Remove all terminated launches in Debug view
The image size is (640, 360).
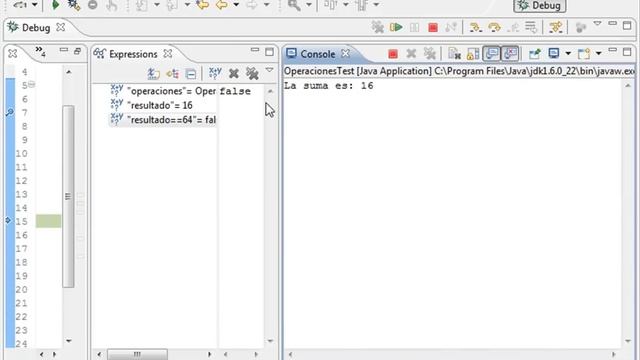(x=378, y=27)
